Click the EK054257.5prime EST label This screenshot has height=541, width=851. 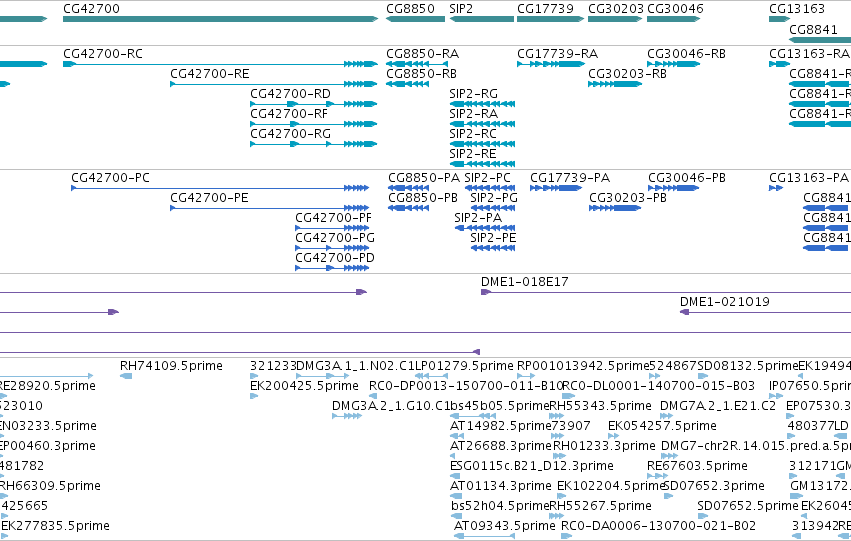663,427
